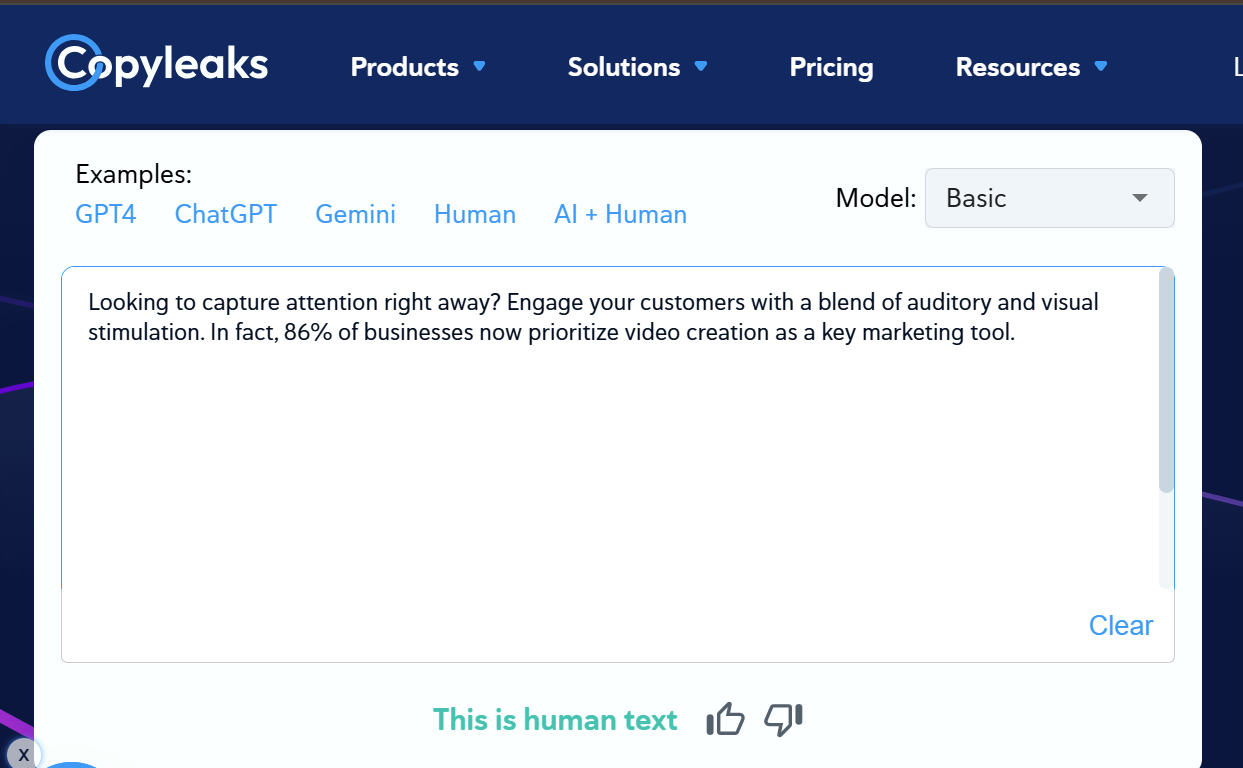Click the 'Model:' label
The image size is (1243, 768).
[x=876, y=198]
